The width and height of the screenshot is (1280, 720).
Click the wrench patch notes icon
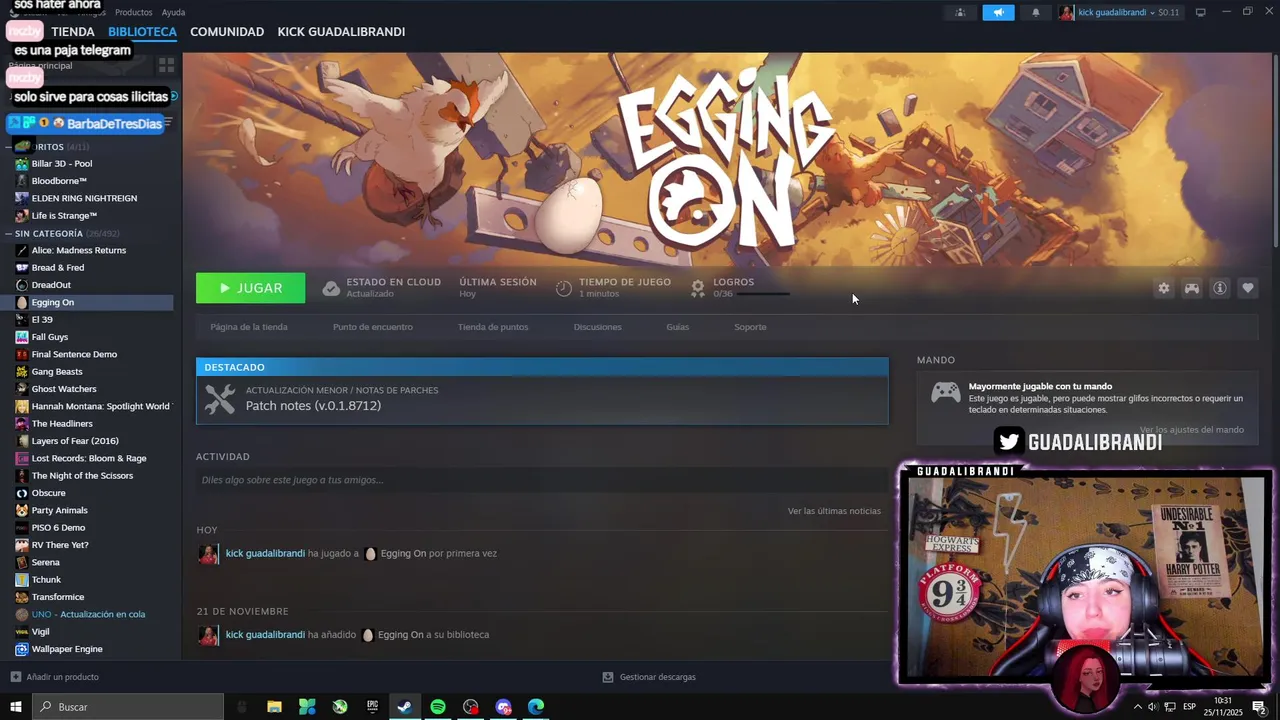[220, 399]
